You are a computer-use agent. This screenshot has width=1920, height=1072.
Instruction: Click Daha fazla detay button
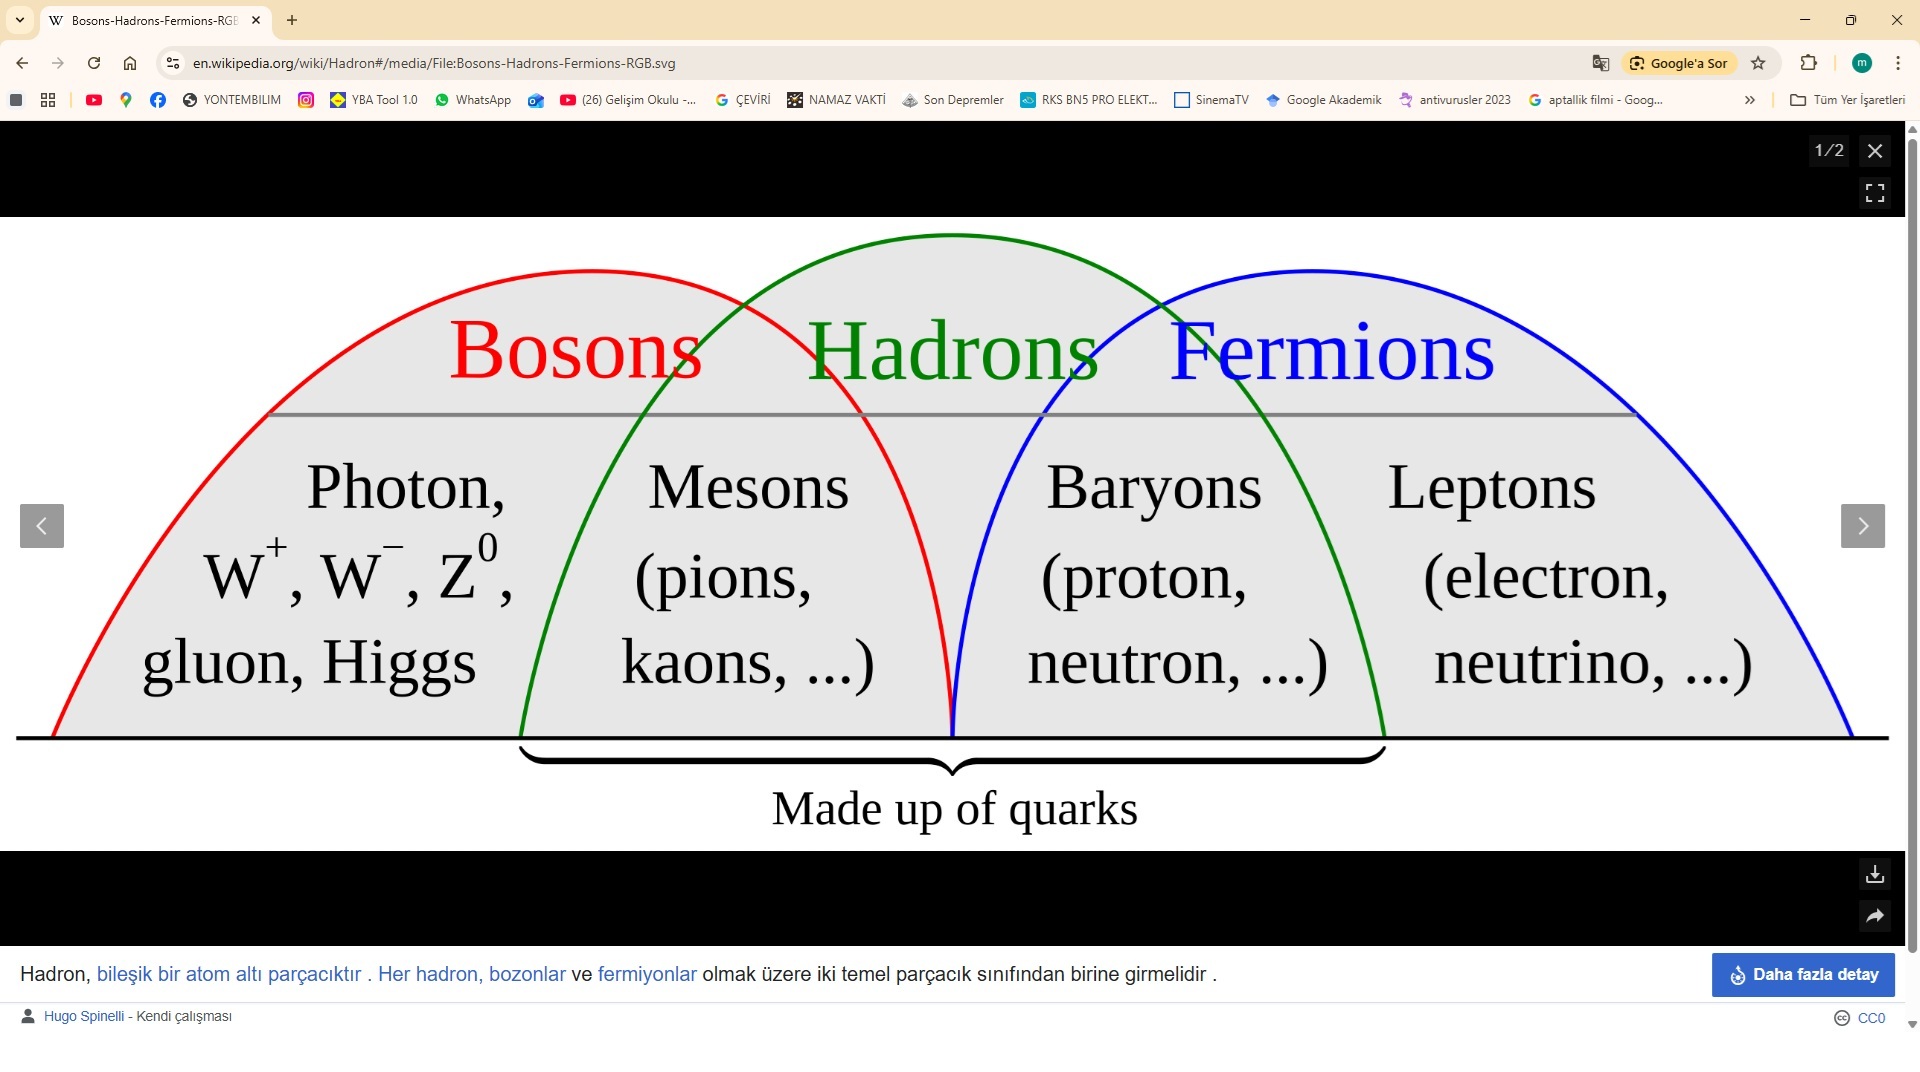1803,974
